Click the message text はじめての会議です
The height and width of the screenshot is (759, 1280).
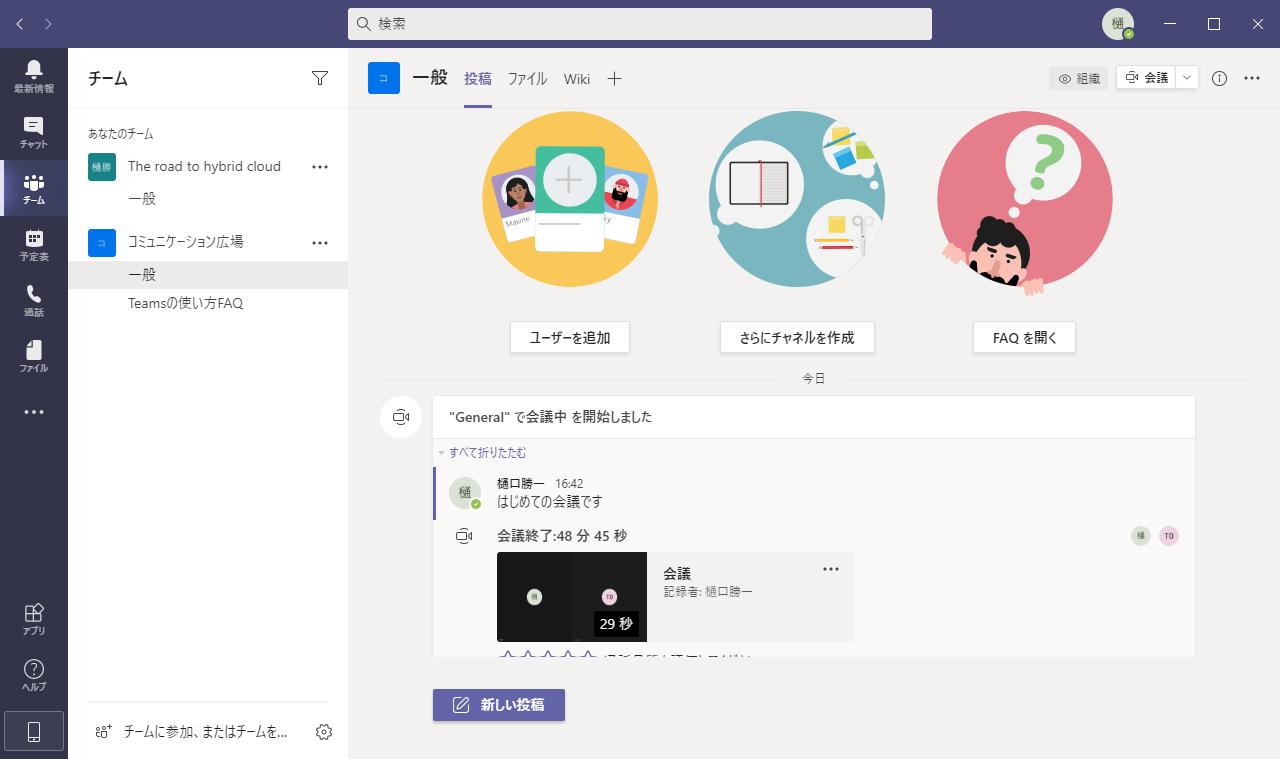coord(550,501)
